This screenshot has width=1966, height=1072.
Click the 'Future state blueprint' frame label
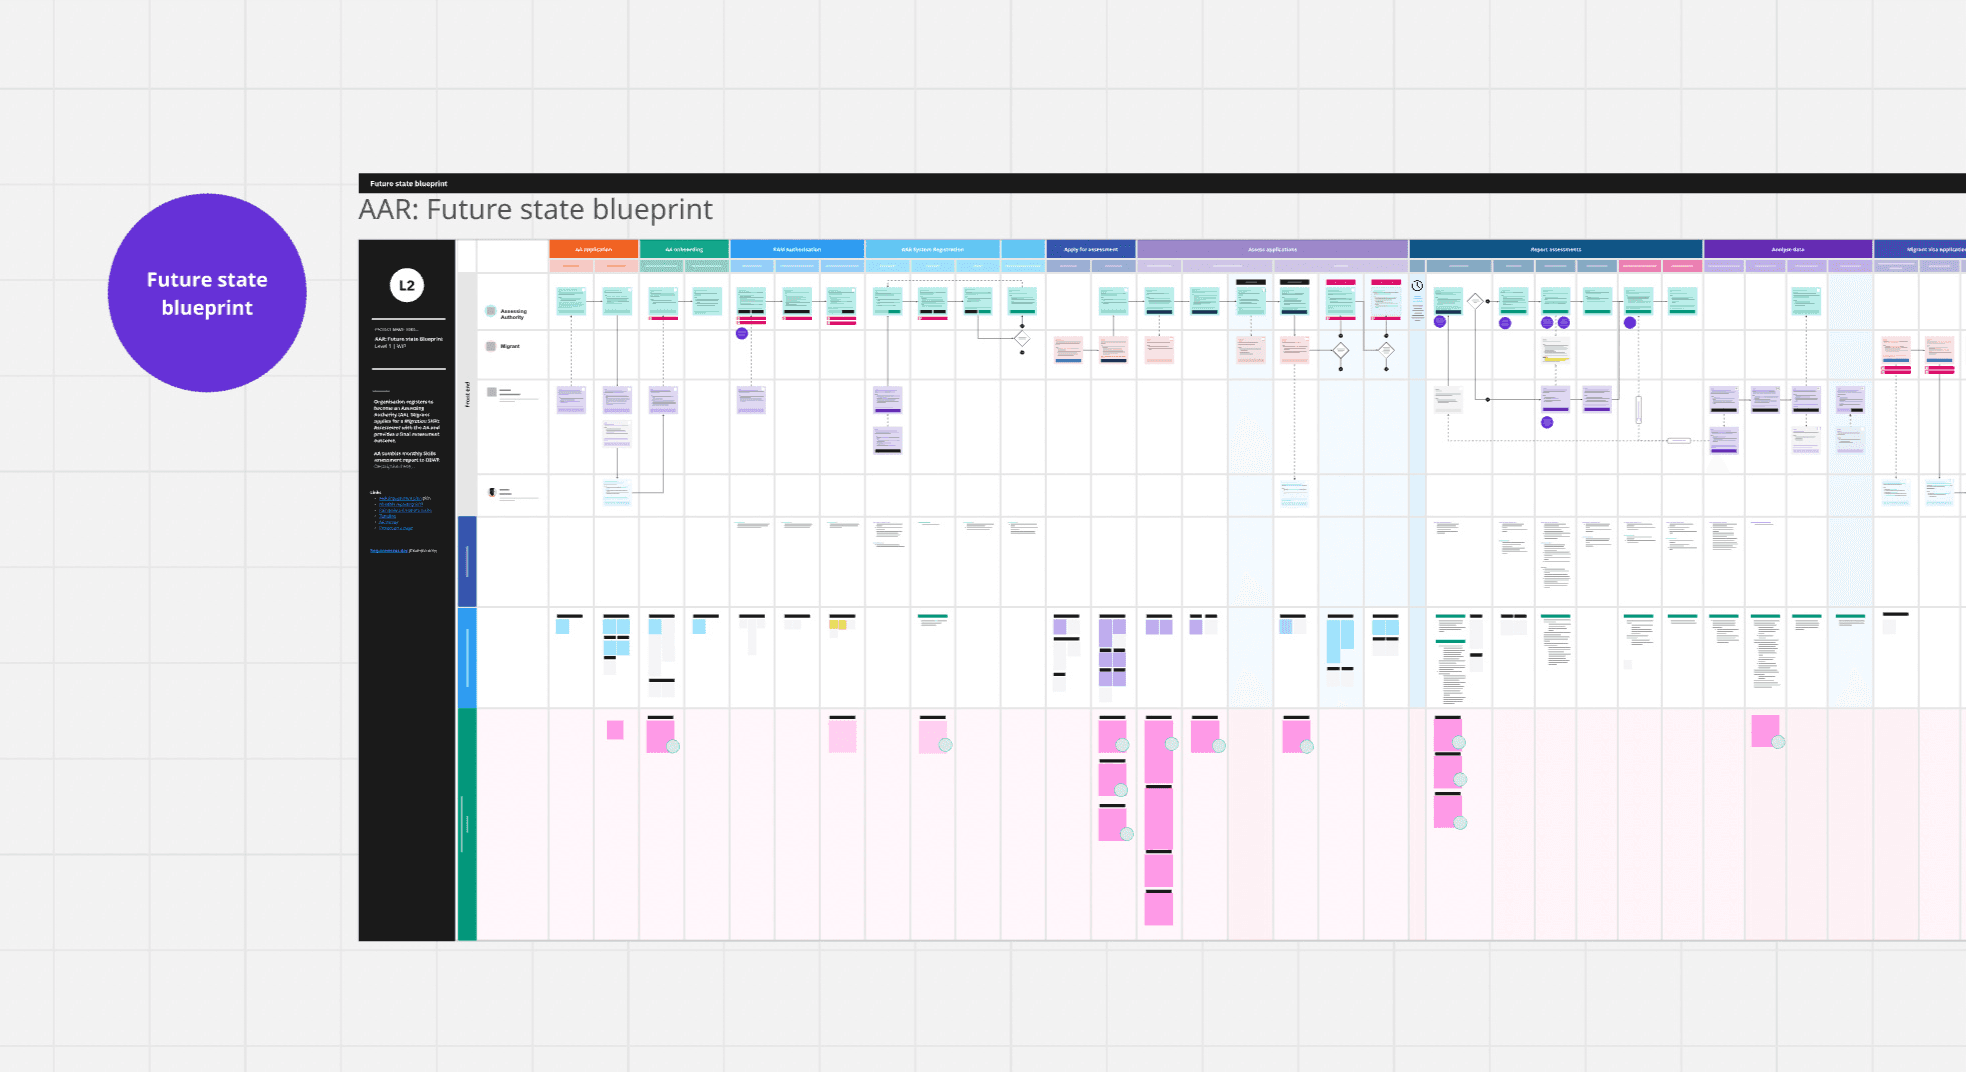(x=409, y=184)
